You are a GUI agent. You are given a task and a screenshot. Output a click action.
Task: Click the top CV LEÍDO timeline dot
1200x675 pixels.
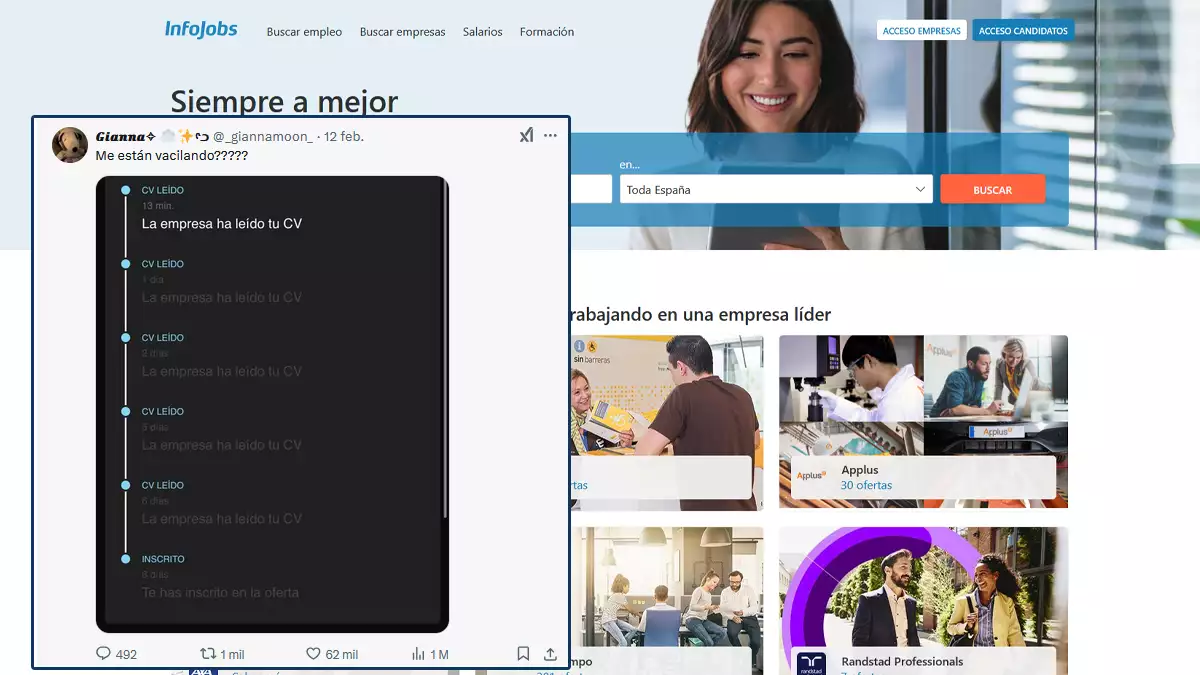(x=125, y=190)
